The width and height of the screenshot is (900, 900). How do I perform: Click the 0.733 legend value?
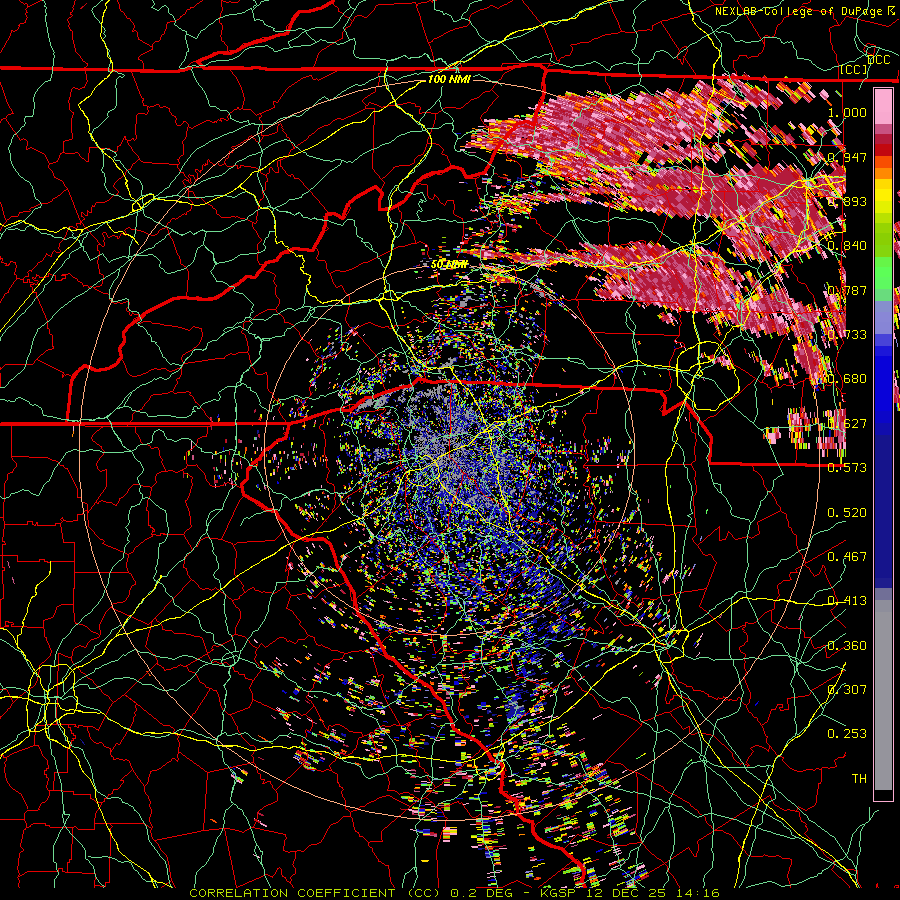847,334
